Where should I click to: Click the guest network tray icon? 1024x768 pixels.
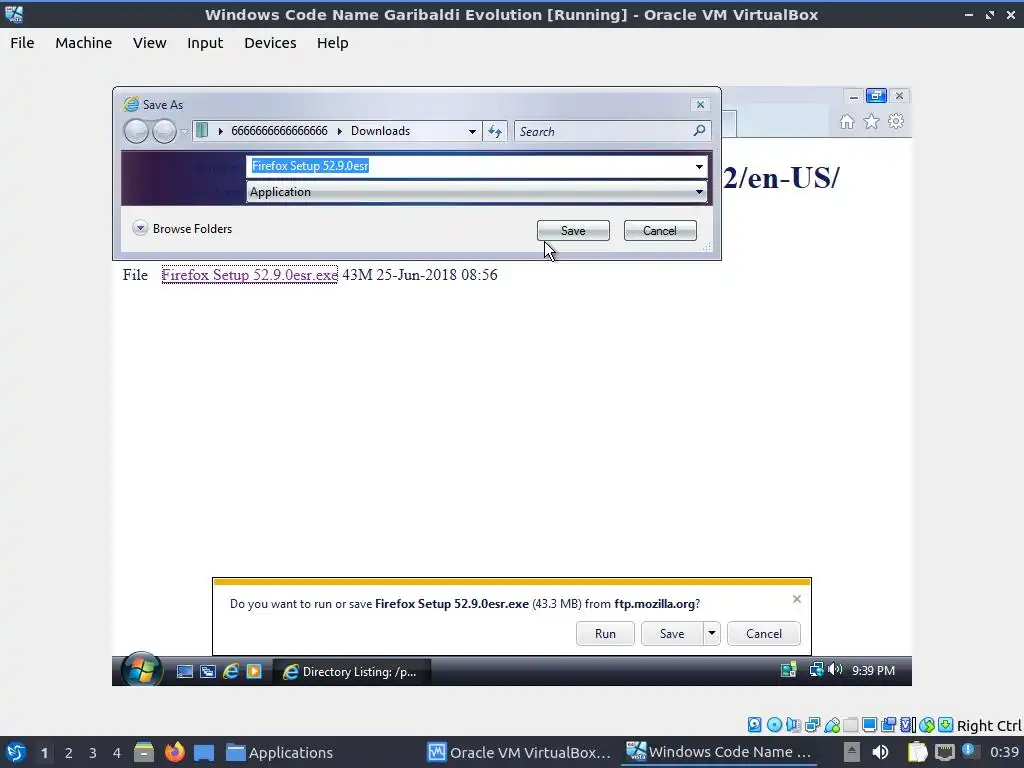click(x=816, y=670)
